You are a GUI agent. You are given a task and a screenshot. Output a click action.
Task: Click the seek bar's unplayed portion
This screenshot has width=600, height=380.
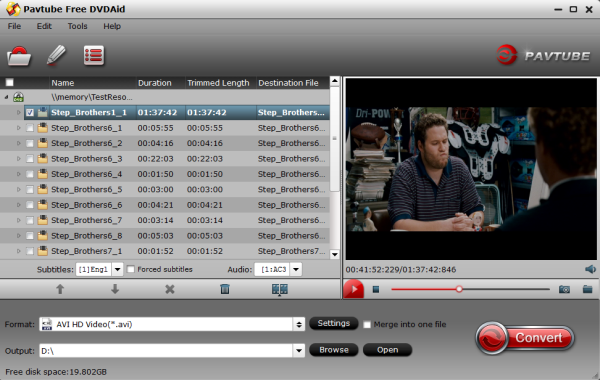click(506, 289)
